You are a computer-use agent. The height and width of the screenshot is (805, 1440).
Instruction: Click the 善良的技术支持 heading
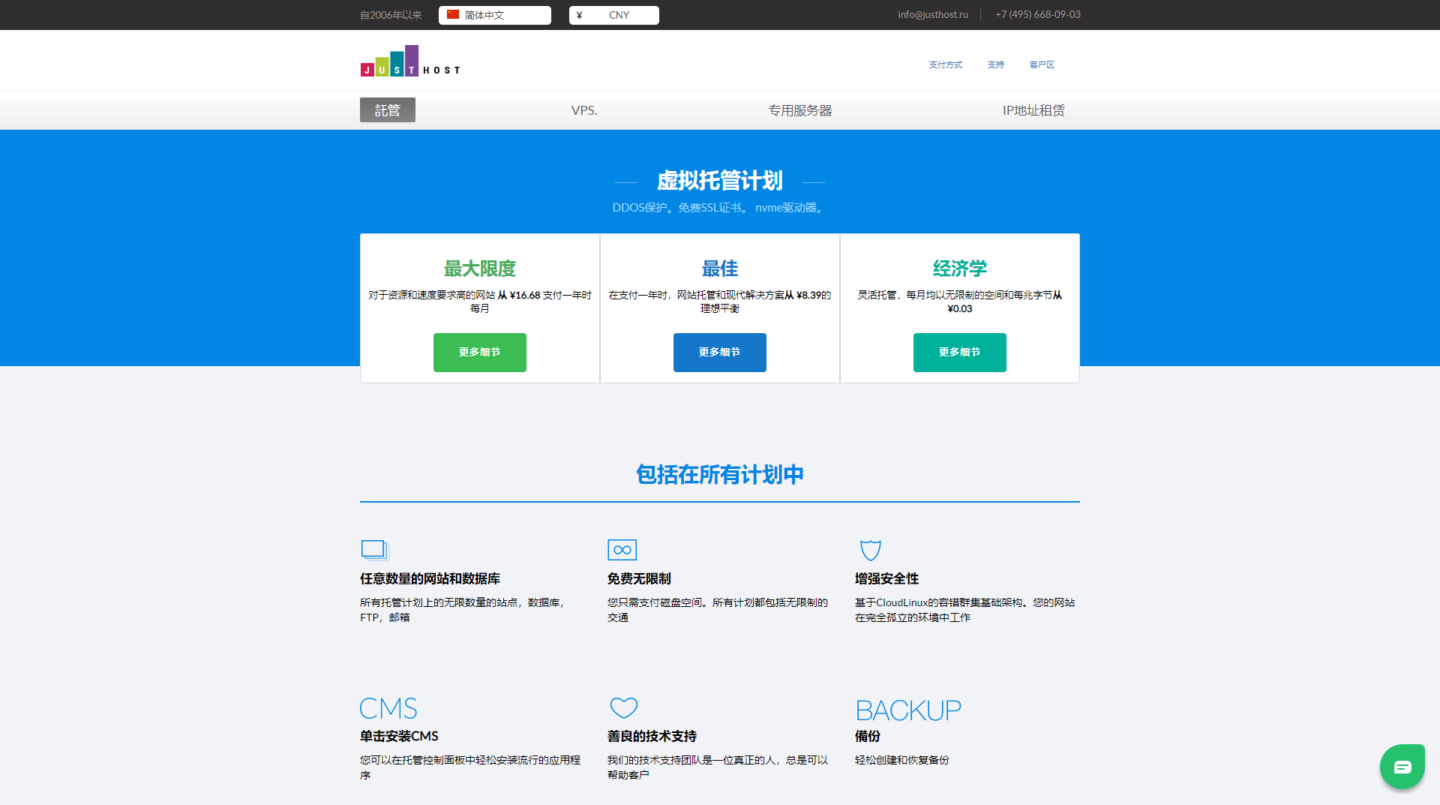point(652,736)
